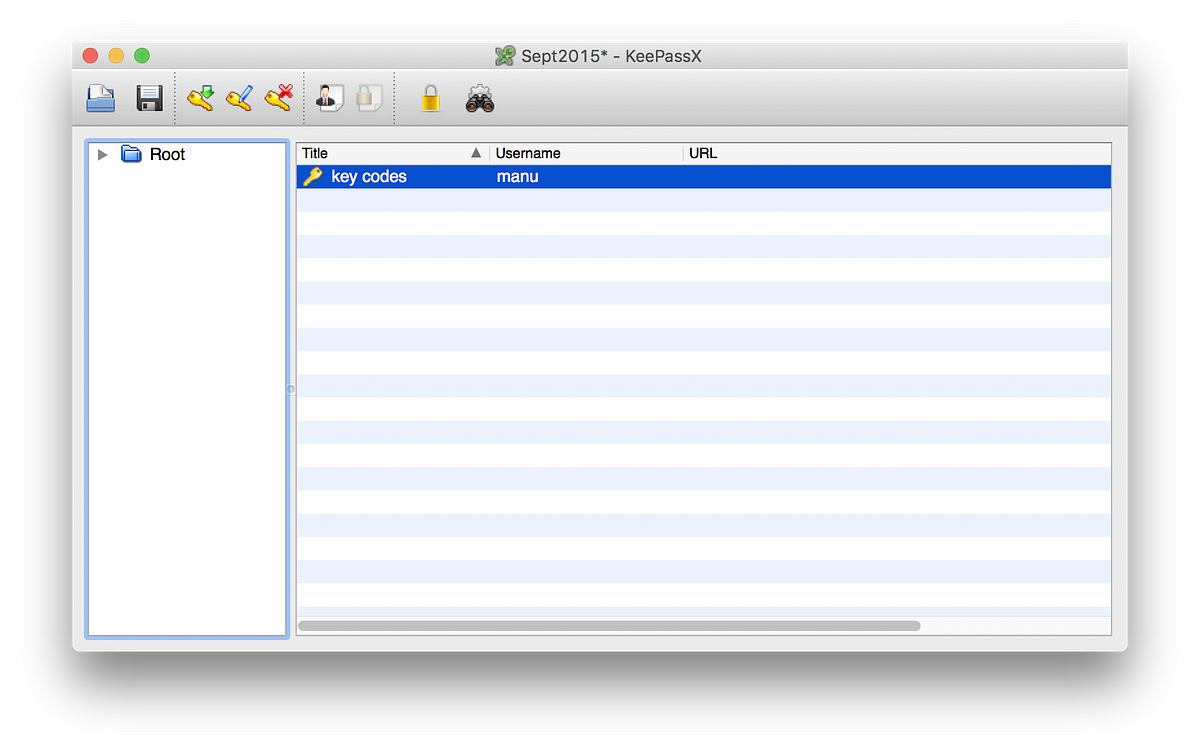1200x755 pixels.
Task: Delete the entry with the red X key icon
Action: pos(278,97)
